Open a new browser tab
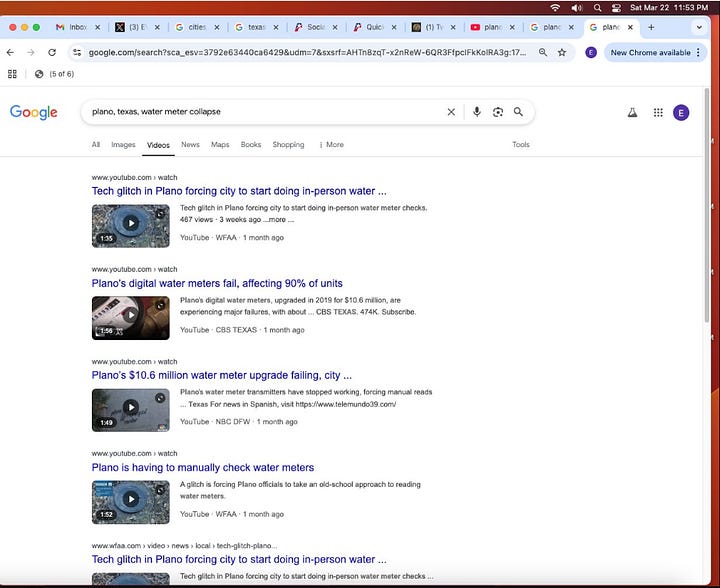 (651, 28)
